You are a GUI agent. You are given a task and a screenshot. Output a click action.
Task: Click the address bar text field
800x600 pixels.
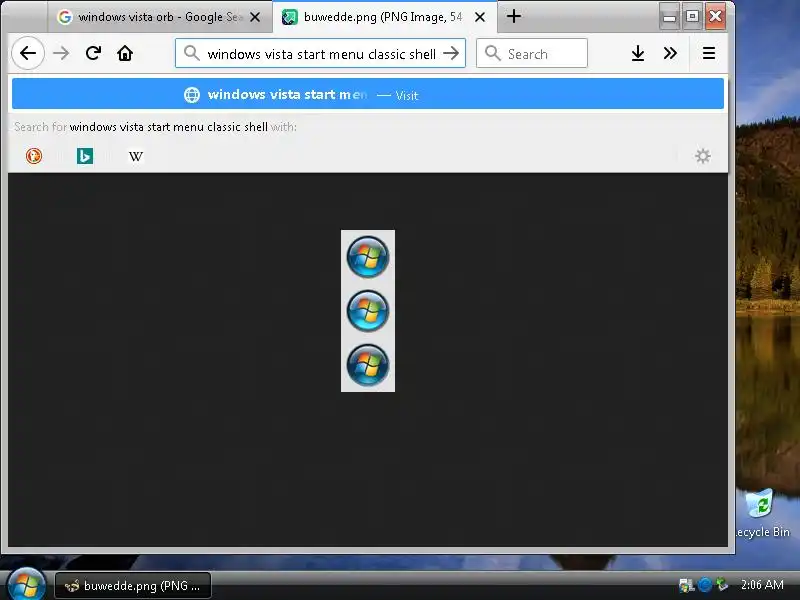(x=321, y=54)
